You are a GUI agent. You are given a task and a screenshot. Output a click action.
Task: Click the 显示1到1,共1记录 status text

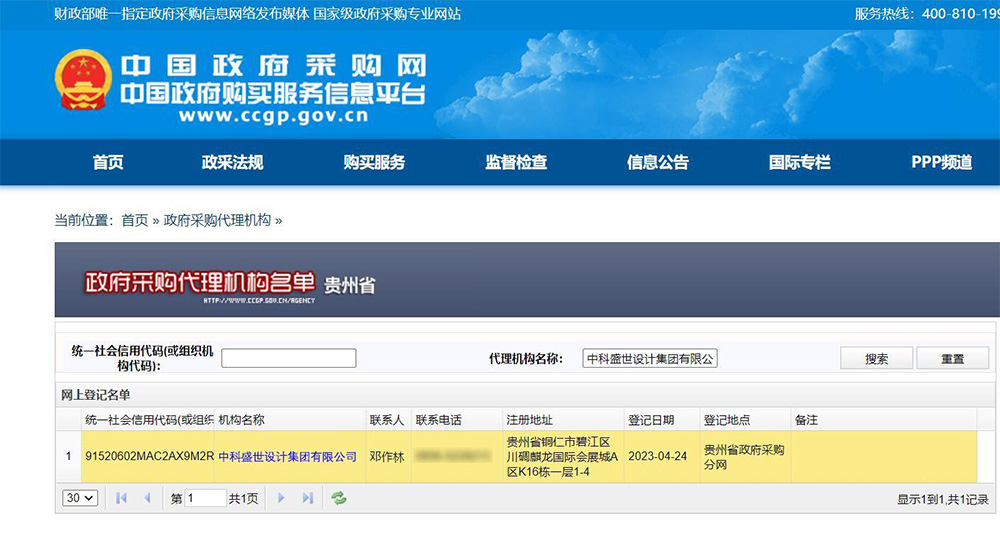943,500
